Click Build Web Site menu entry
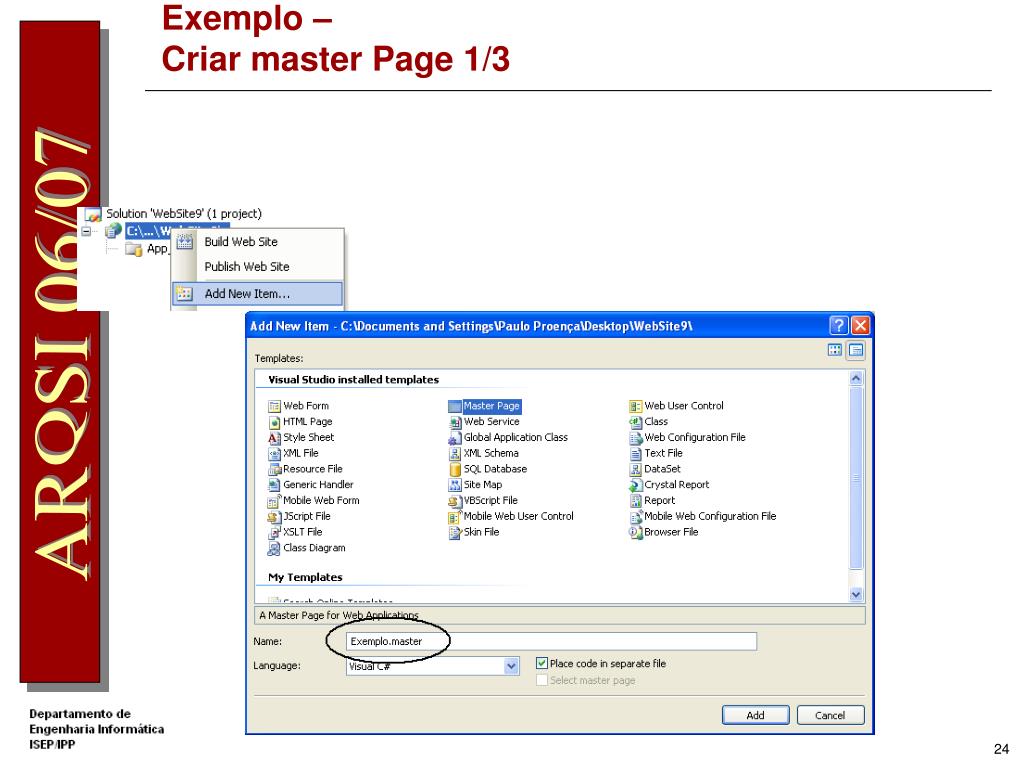The width and height of the screenshot is (1024, 768). [257, 242]
